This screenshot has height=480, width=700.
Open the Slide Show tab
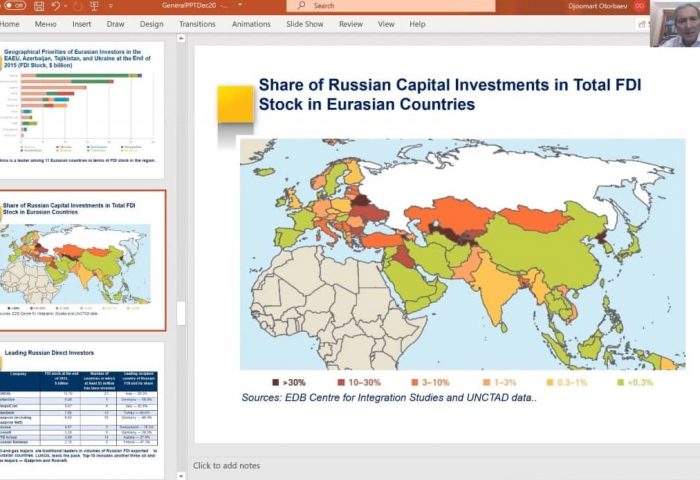304,24
